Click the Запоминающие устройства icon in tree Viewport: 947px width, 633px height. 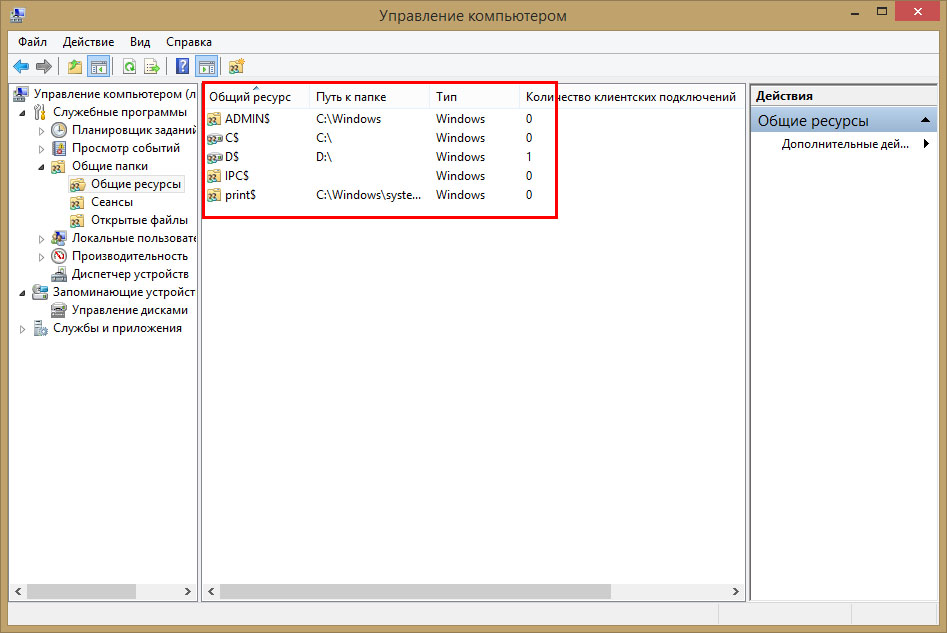[x=40, y=292]
